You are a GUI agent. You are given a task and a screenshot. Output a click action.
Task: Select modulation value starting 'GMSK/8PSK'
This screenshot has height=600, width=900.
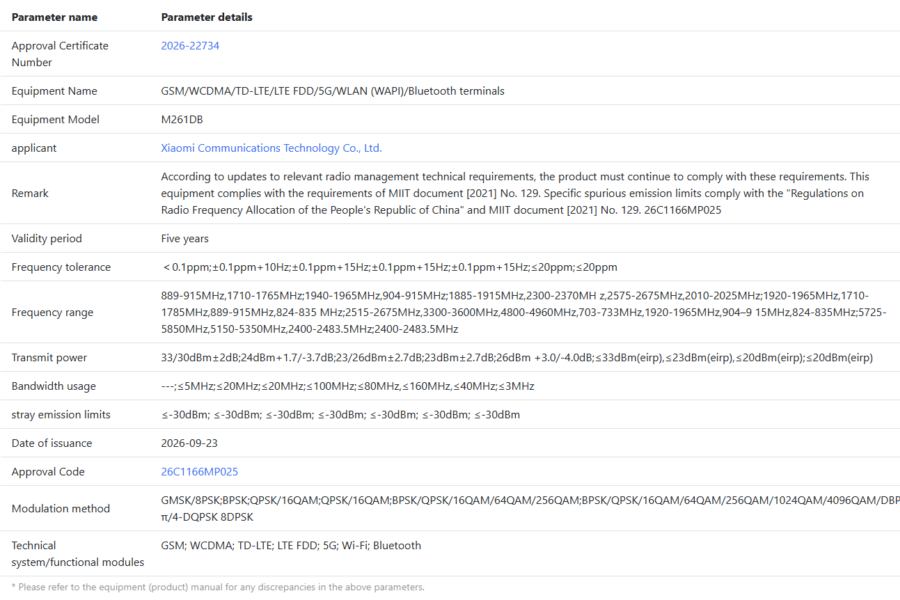530,509
